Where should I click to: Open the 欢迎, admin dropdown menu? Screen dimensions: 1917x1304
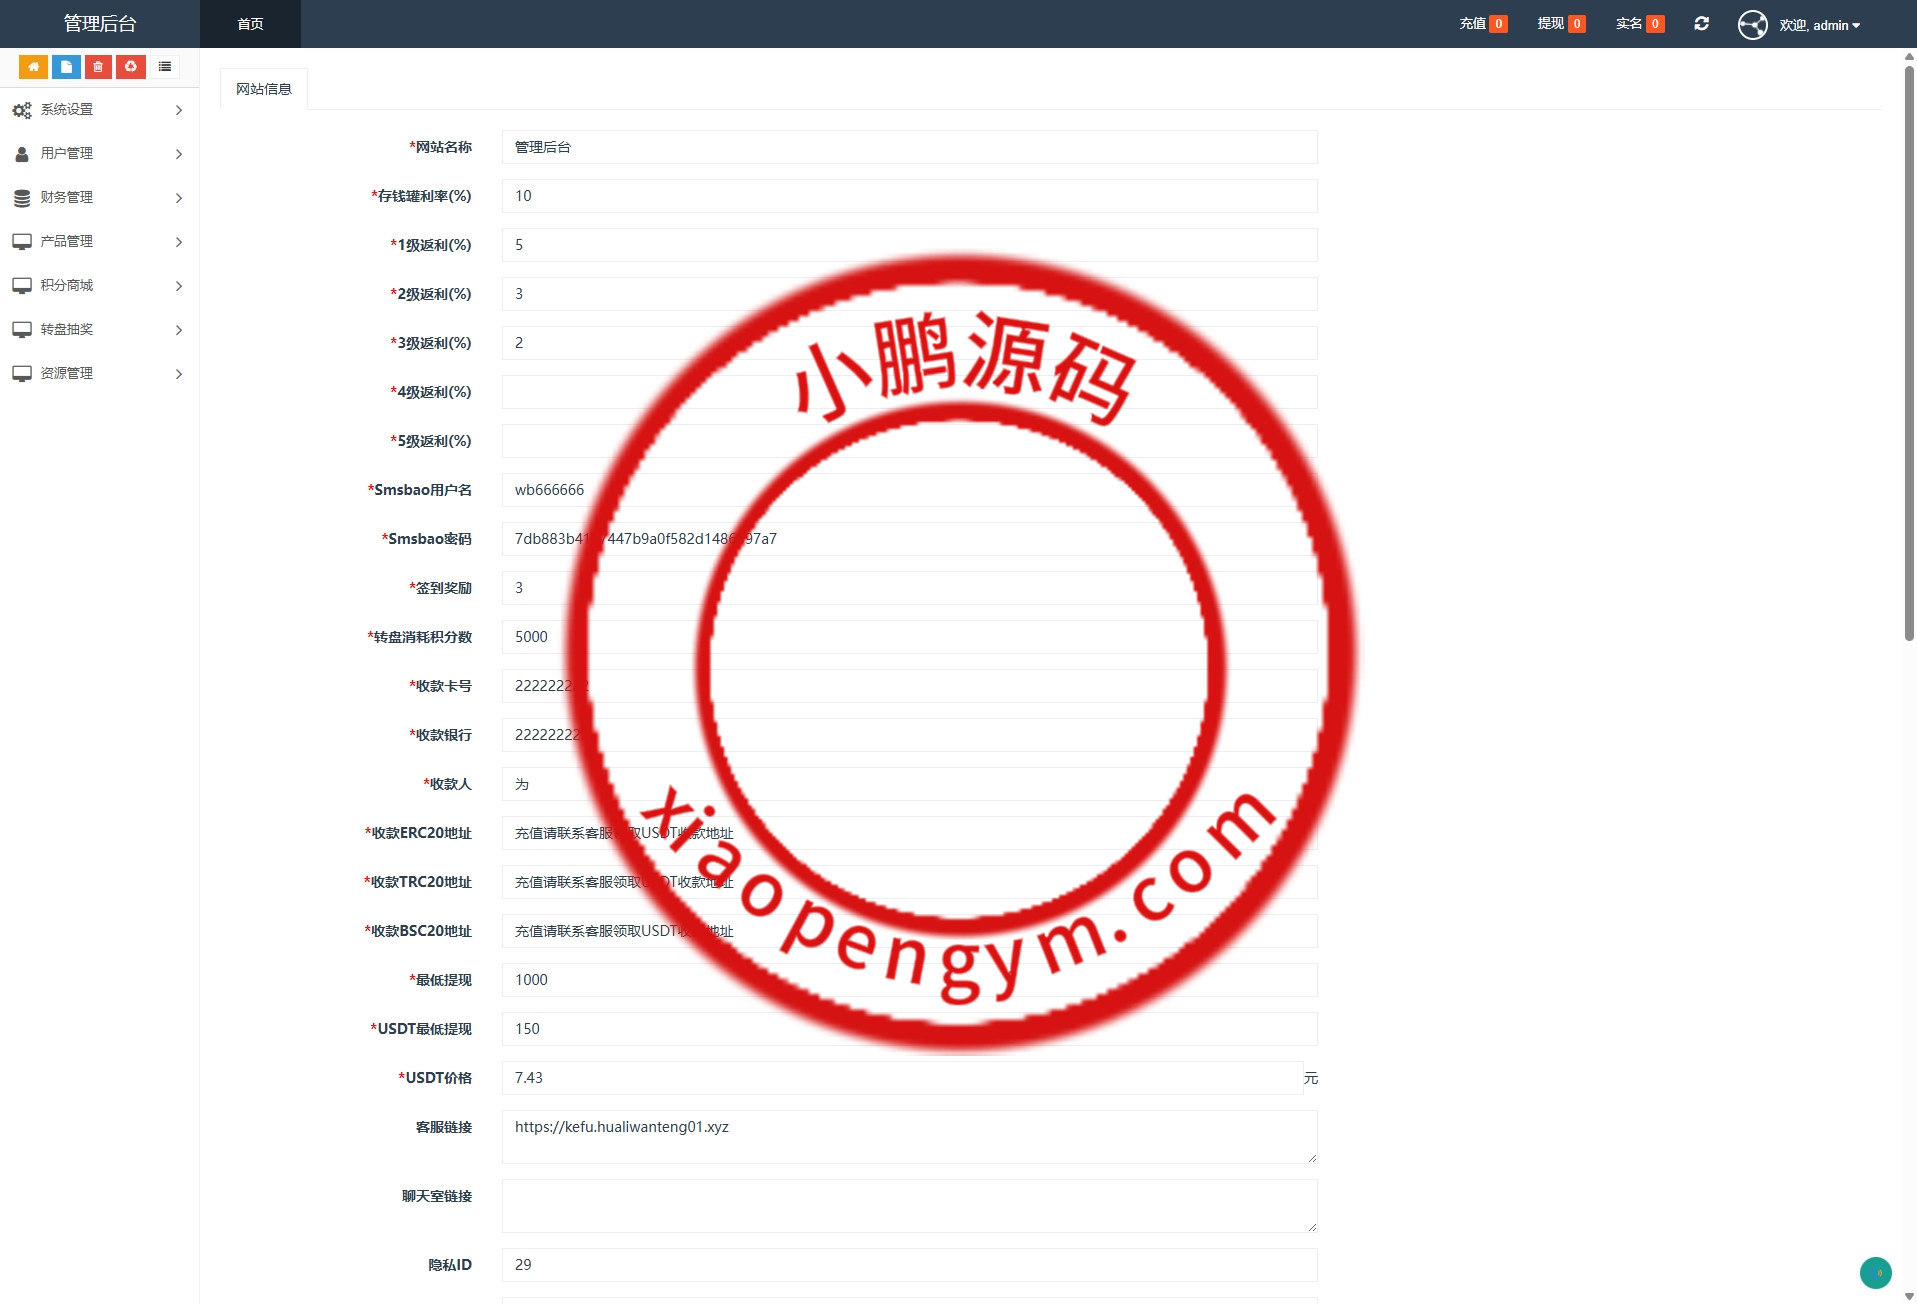pyautogui.click(x=1819, y=25)
